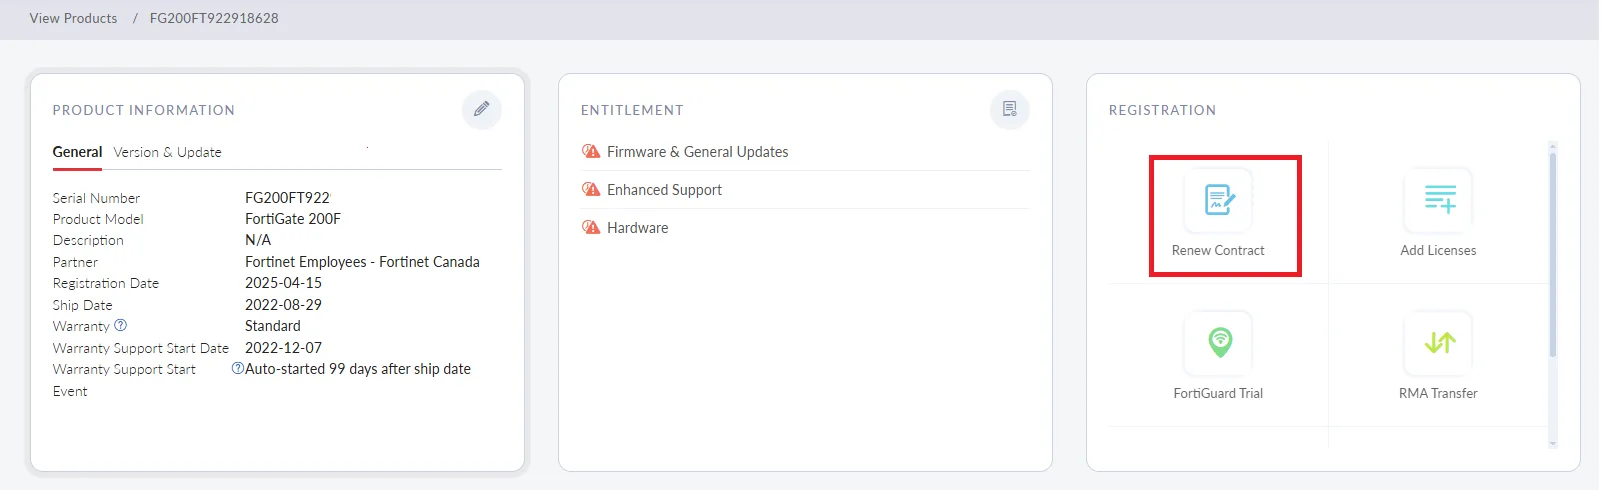
Task: Click the Add Licenses icon
Action: coord(1439,200)
